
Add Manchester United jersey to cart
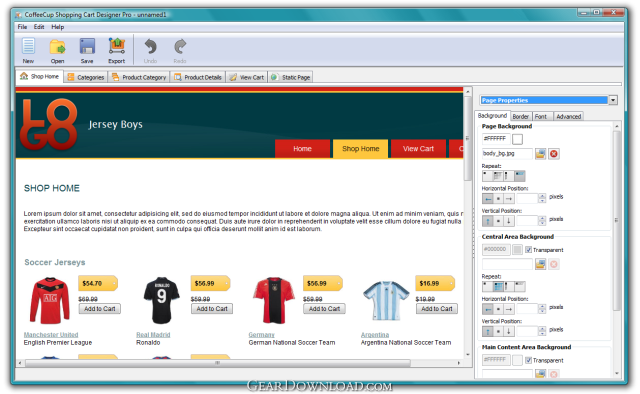(x=100, y=309)
